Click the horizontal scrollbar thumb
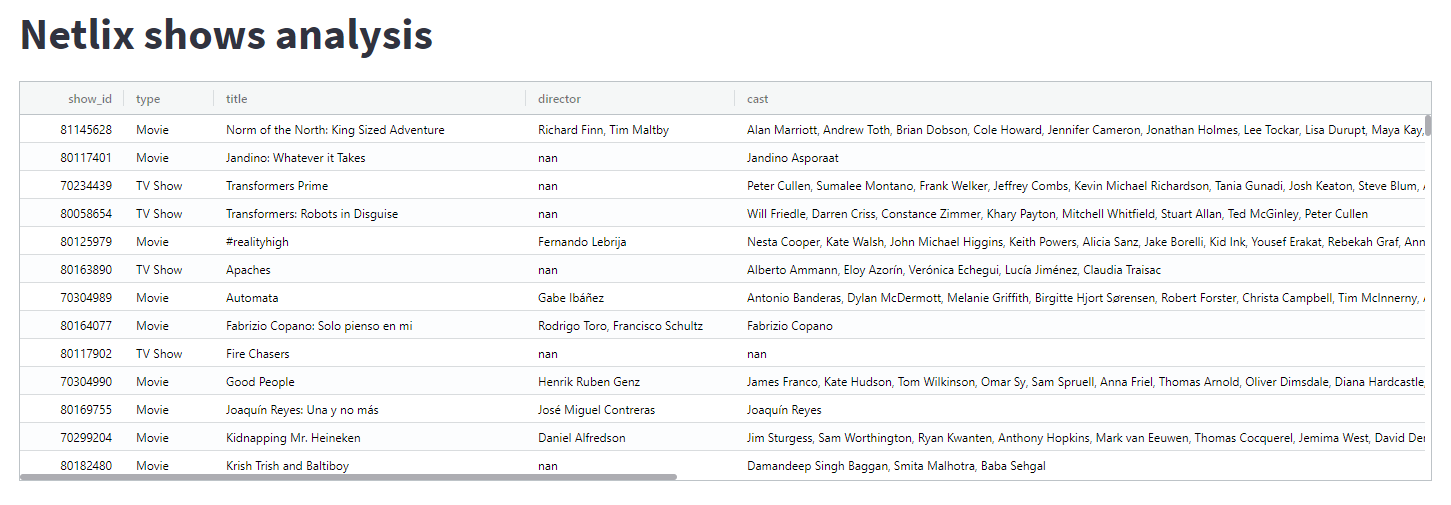1451x505 pixels. click(x=348, y=477)
